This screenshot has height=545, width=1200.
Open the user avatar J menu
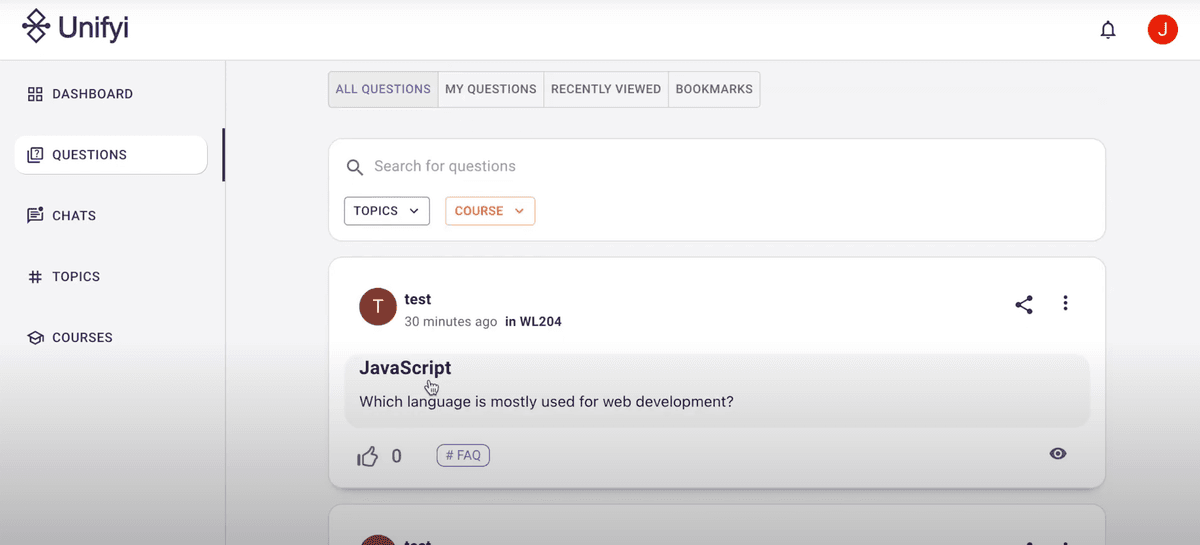pyautogui.click(x=1162, y=30)
